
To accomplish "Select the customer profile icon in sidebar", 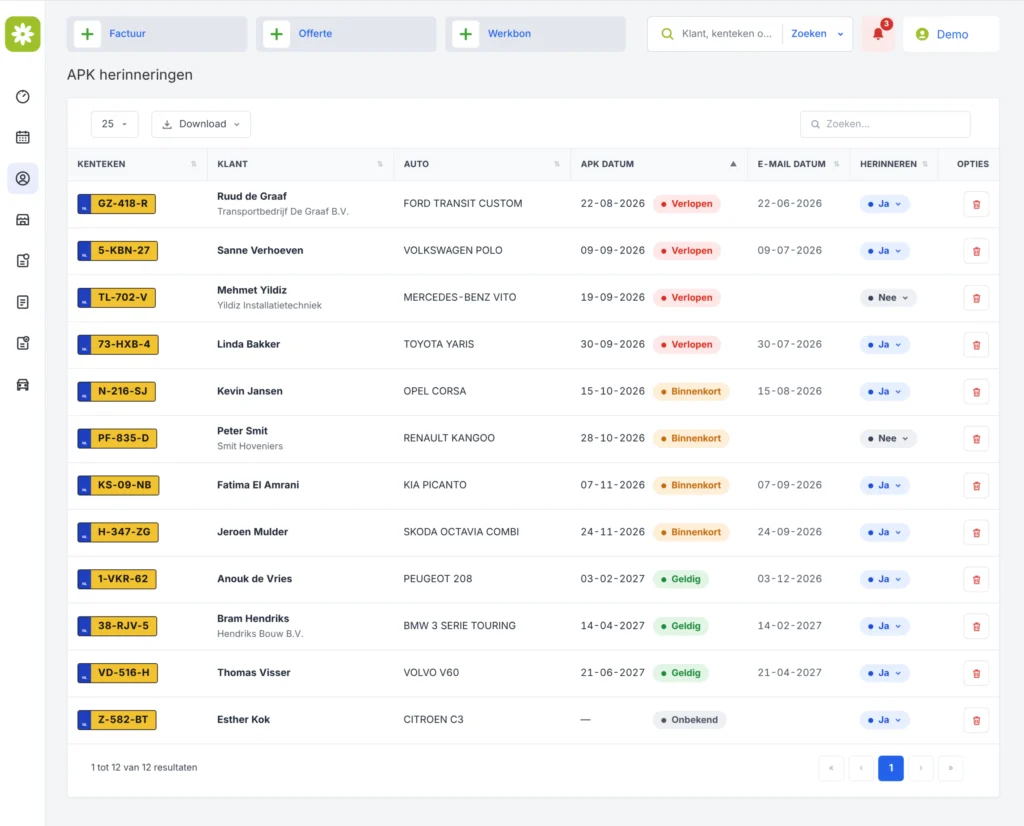I will coord(23,178).
